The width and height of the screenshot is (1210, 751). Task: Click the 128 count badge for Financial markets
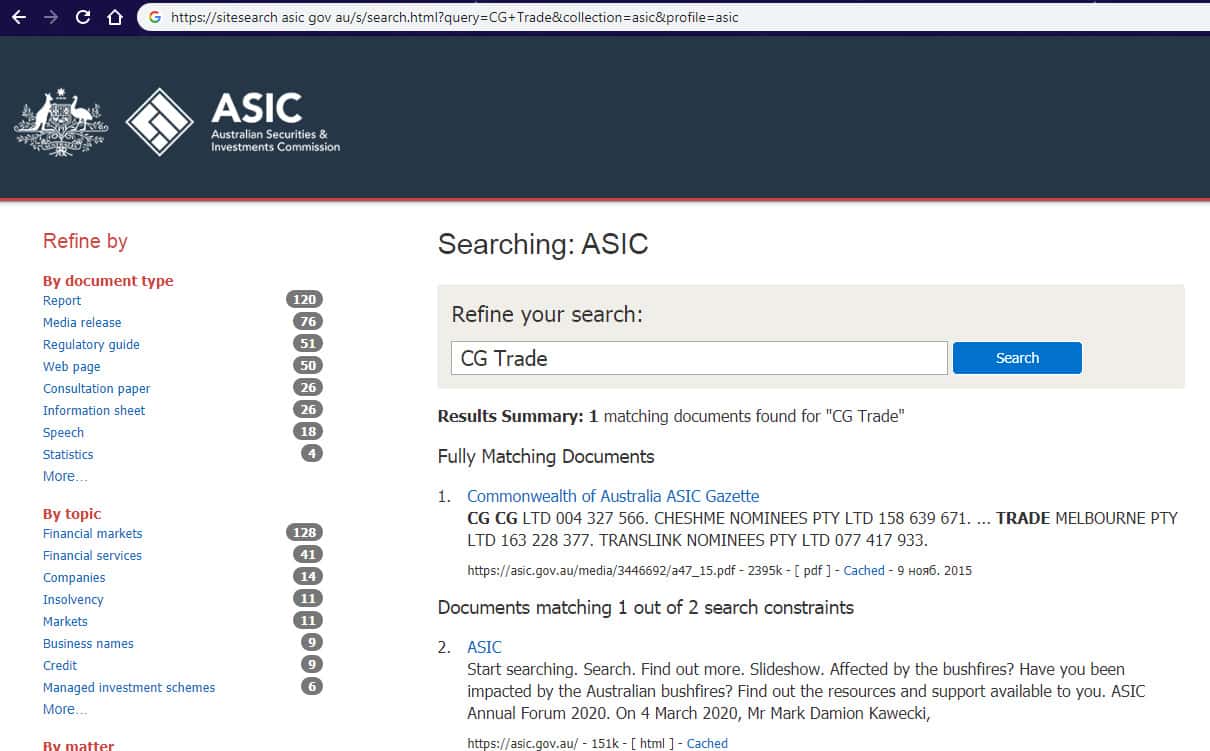(x=304, y=532)
